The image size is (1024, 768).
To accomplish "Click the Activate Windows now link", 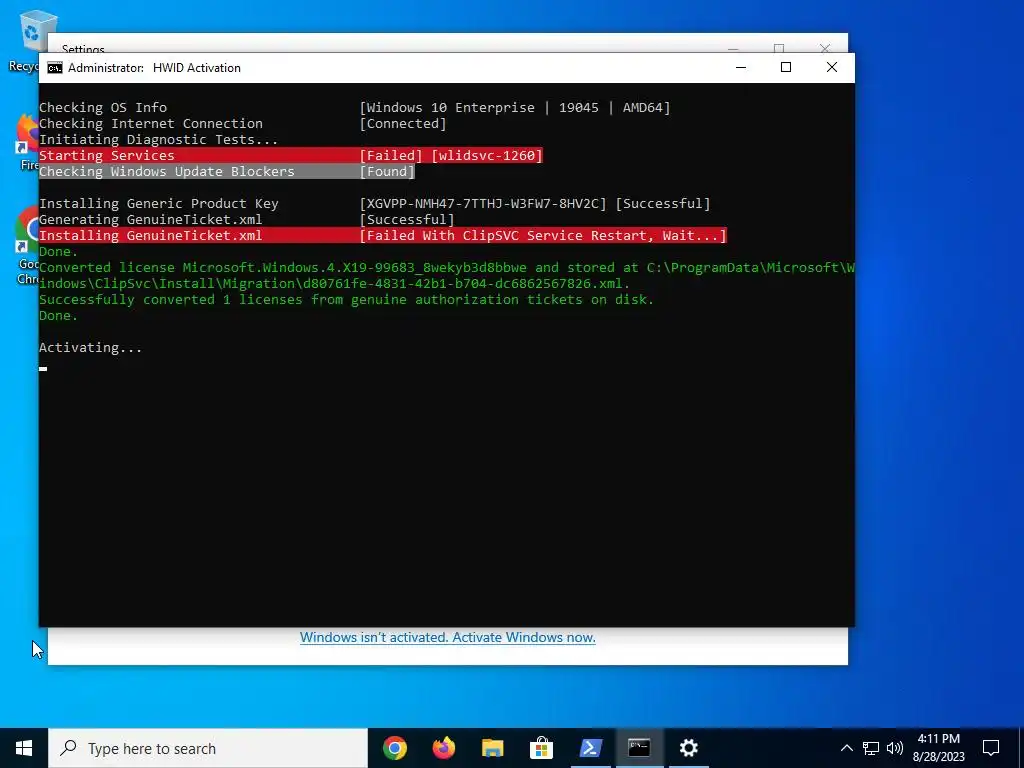I will [447, 637].
